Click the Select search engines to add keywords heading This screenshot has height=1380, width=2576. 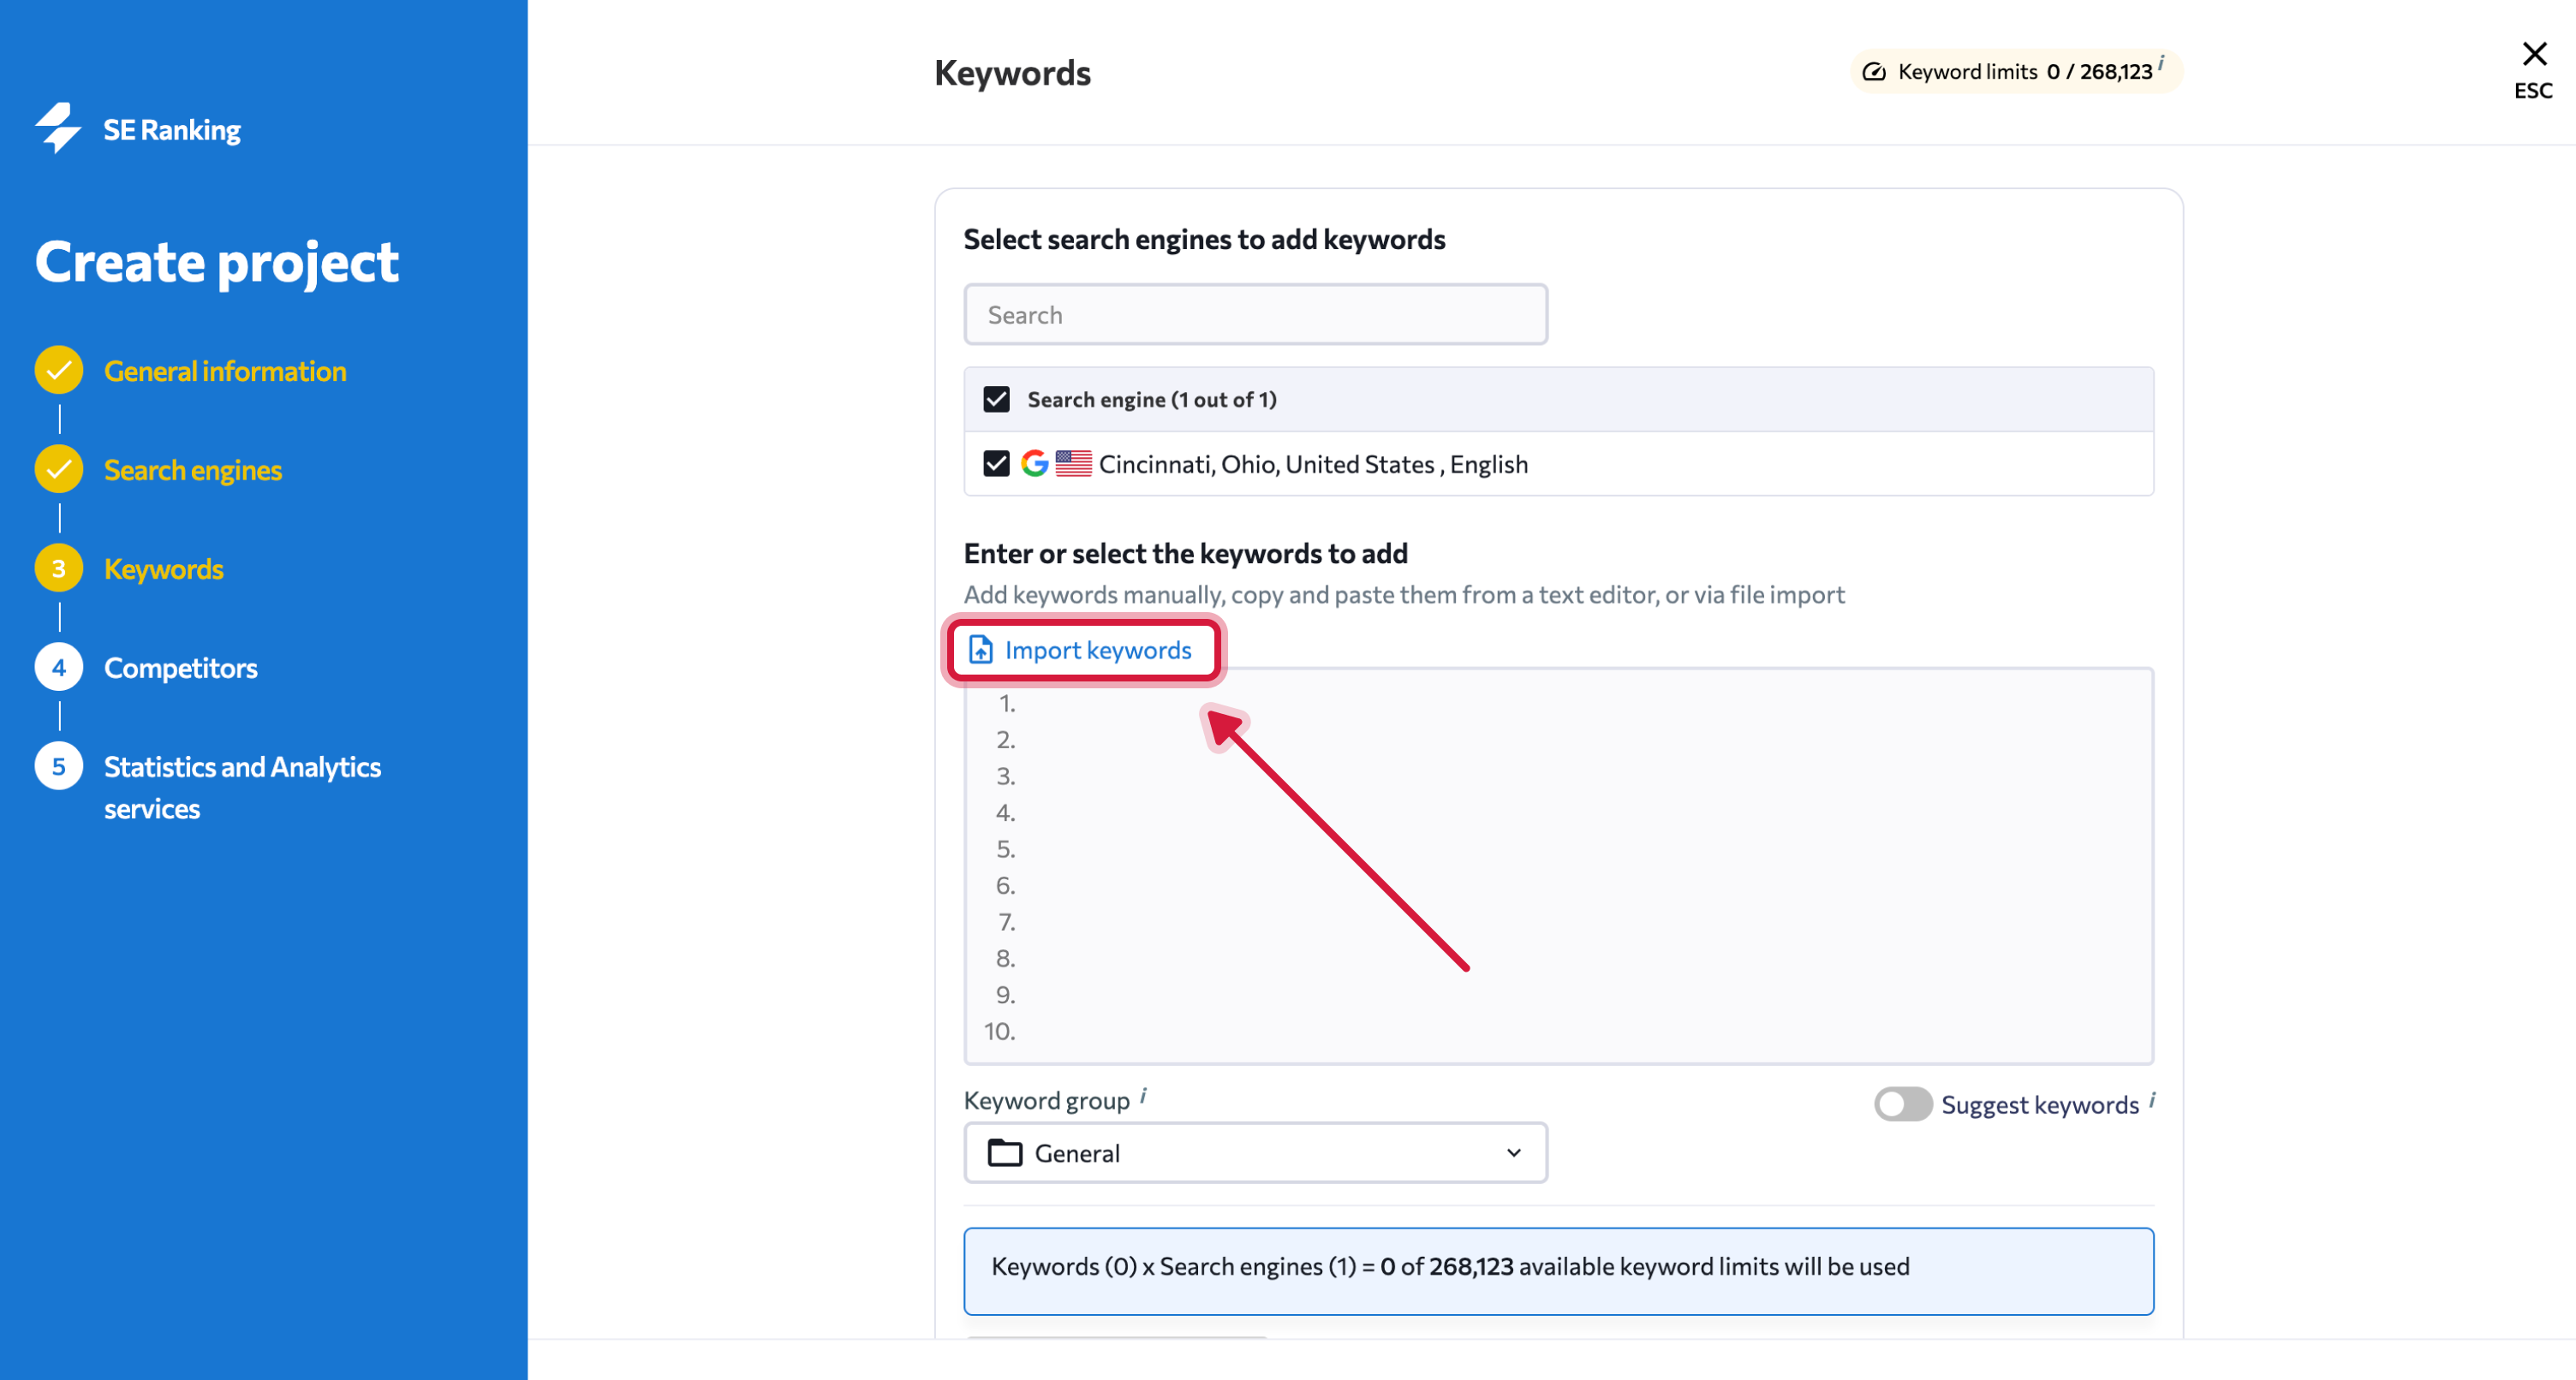click(1204, 240)
